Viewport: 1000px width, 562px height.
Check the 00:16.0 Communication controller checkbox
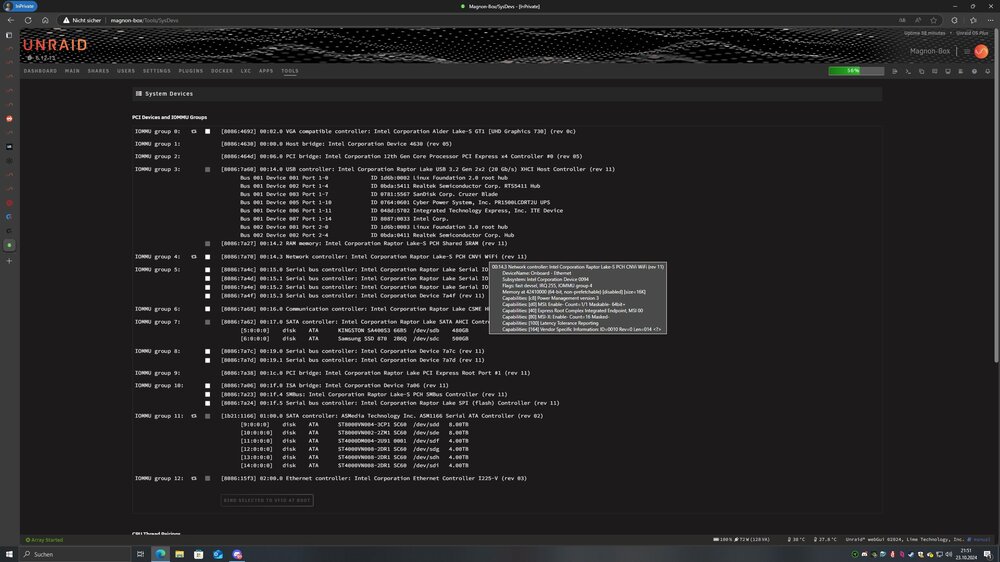(x=207, y=309)
